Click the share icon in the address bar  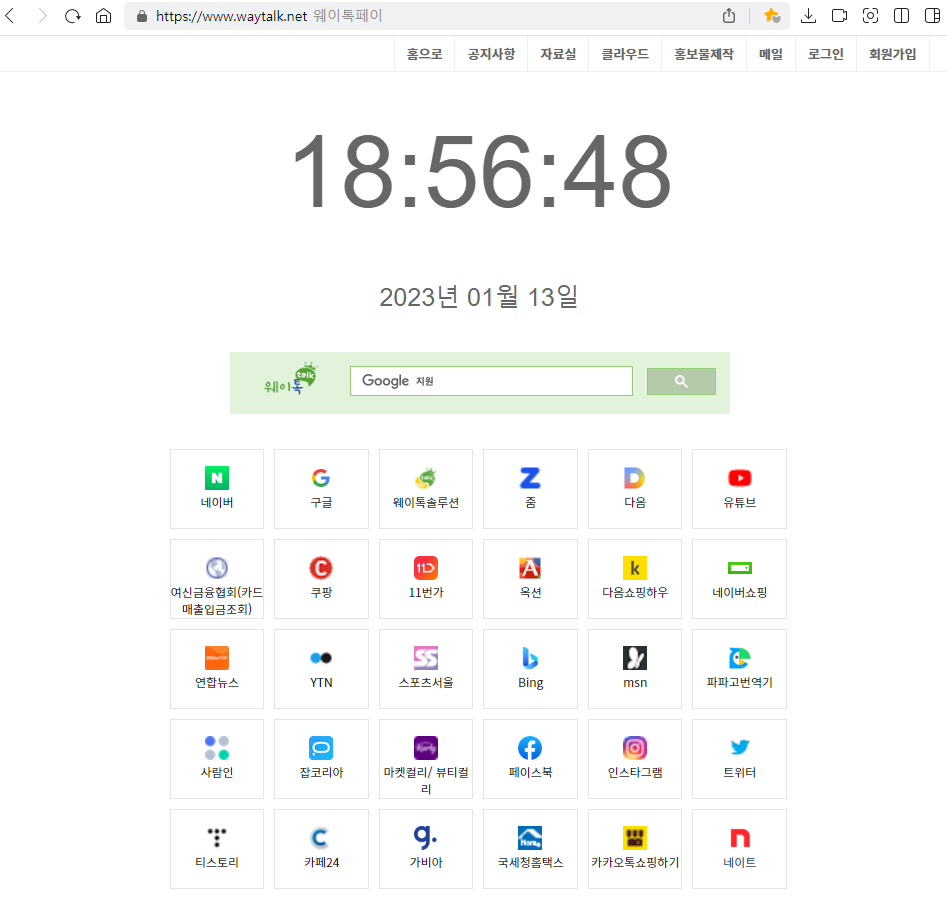tap(729, 16)
